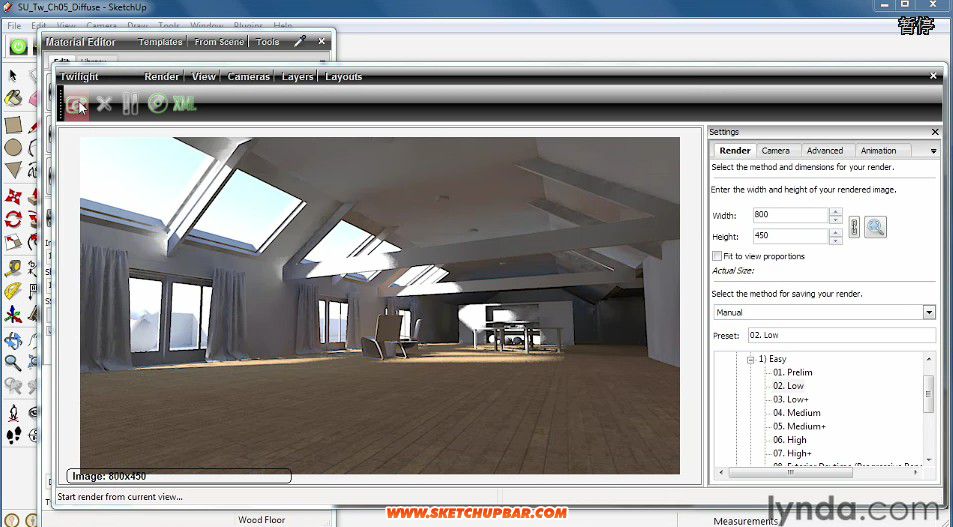The height and width of the screenshot is (527, 953).
Task: Switch to the Camera settings tab
Action: [x=776, y=151]
